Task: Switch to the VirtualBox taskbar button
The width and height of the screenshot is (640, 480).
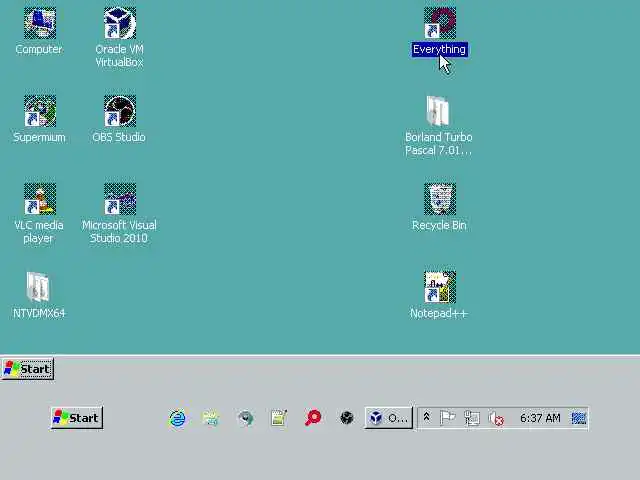Action: coord(389,418)
